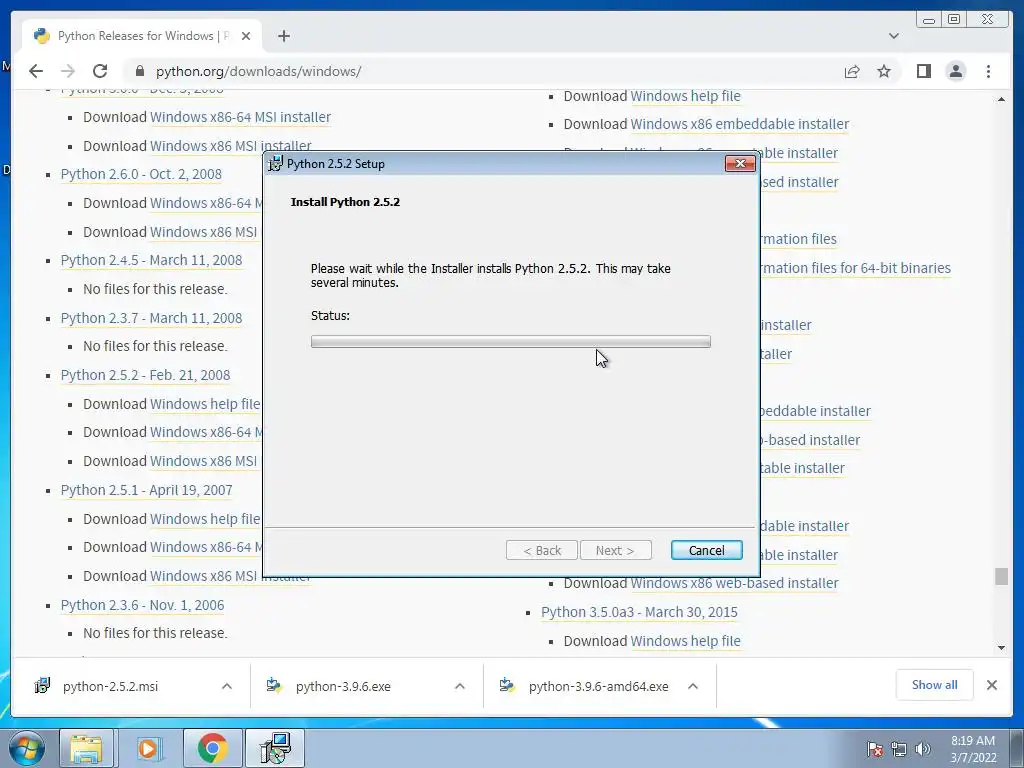Close the Python 2.5.2 Setup dialog
The image size is (1024, 768).
(740, 163)
